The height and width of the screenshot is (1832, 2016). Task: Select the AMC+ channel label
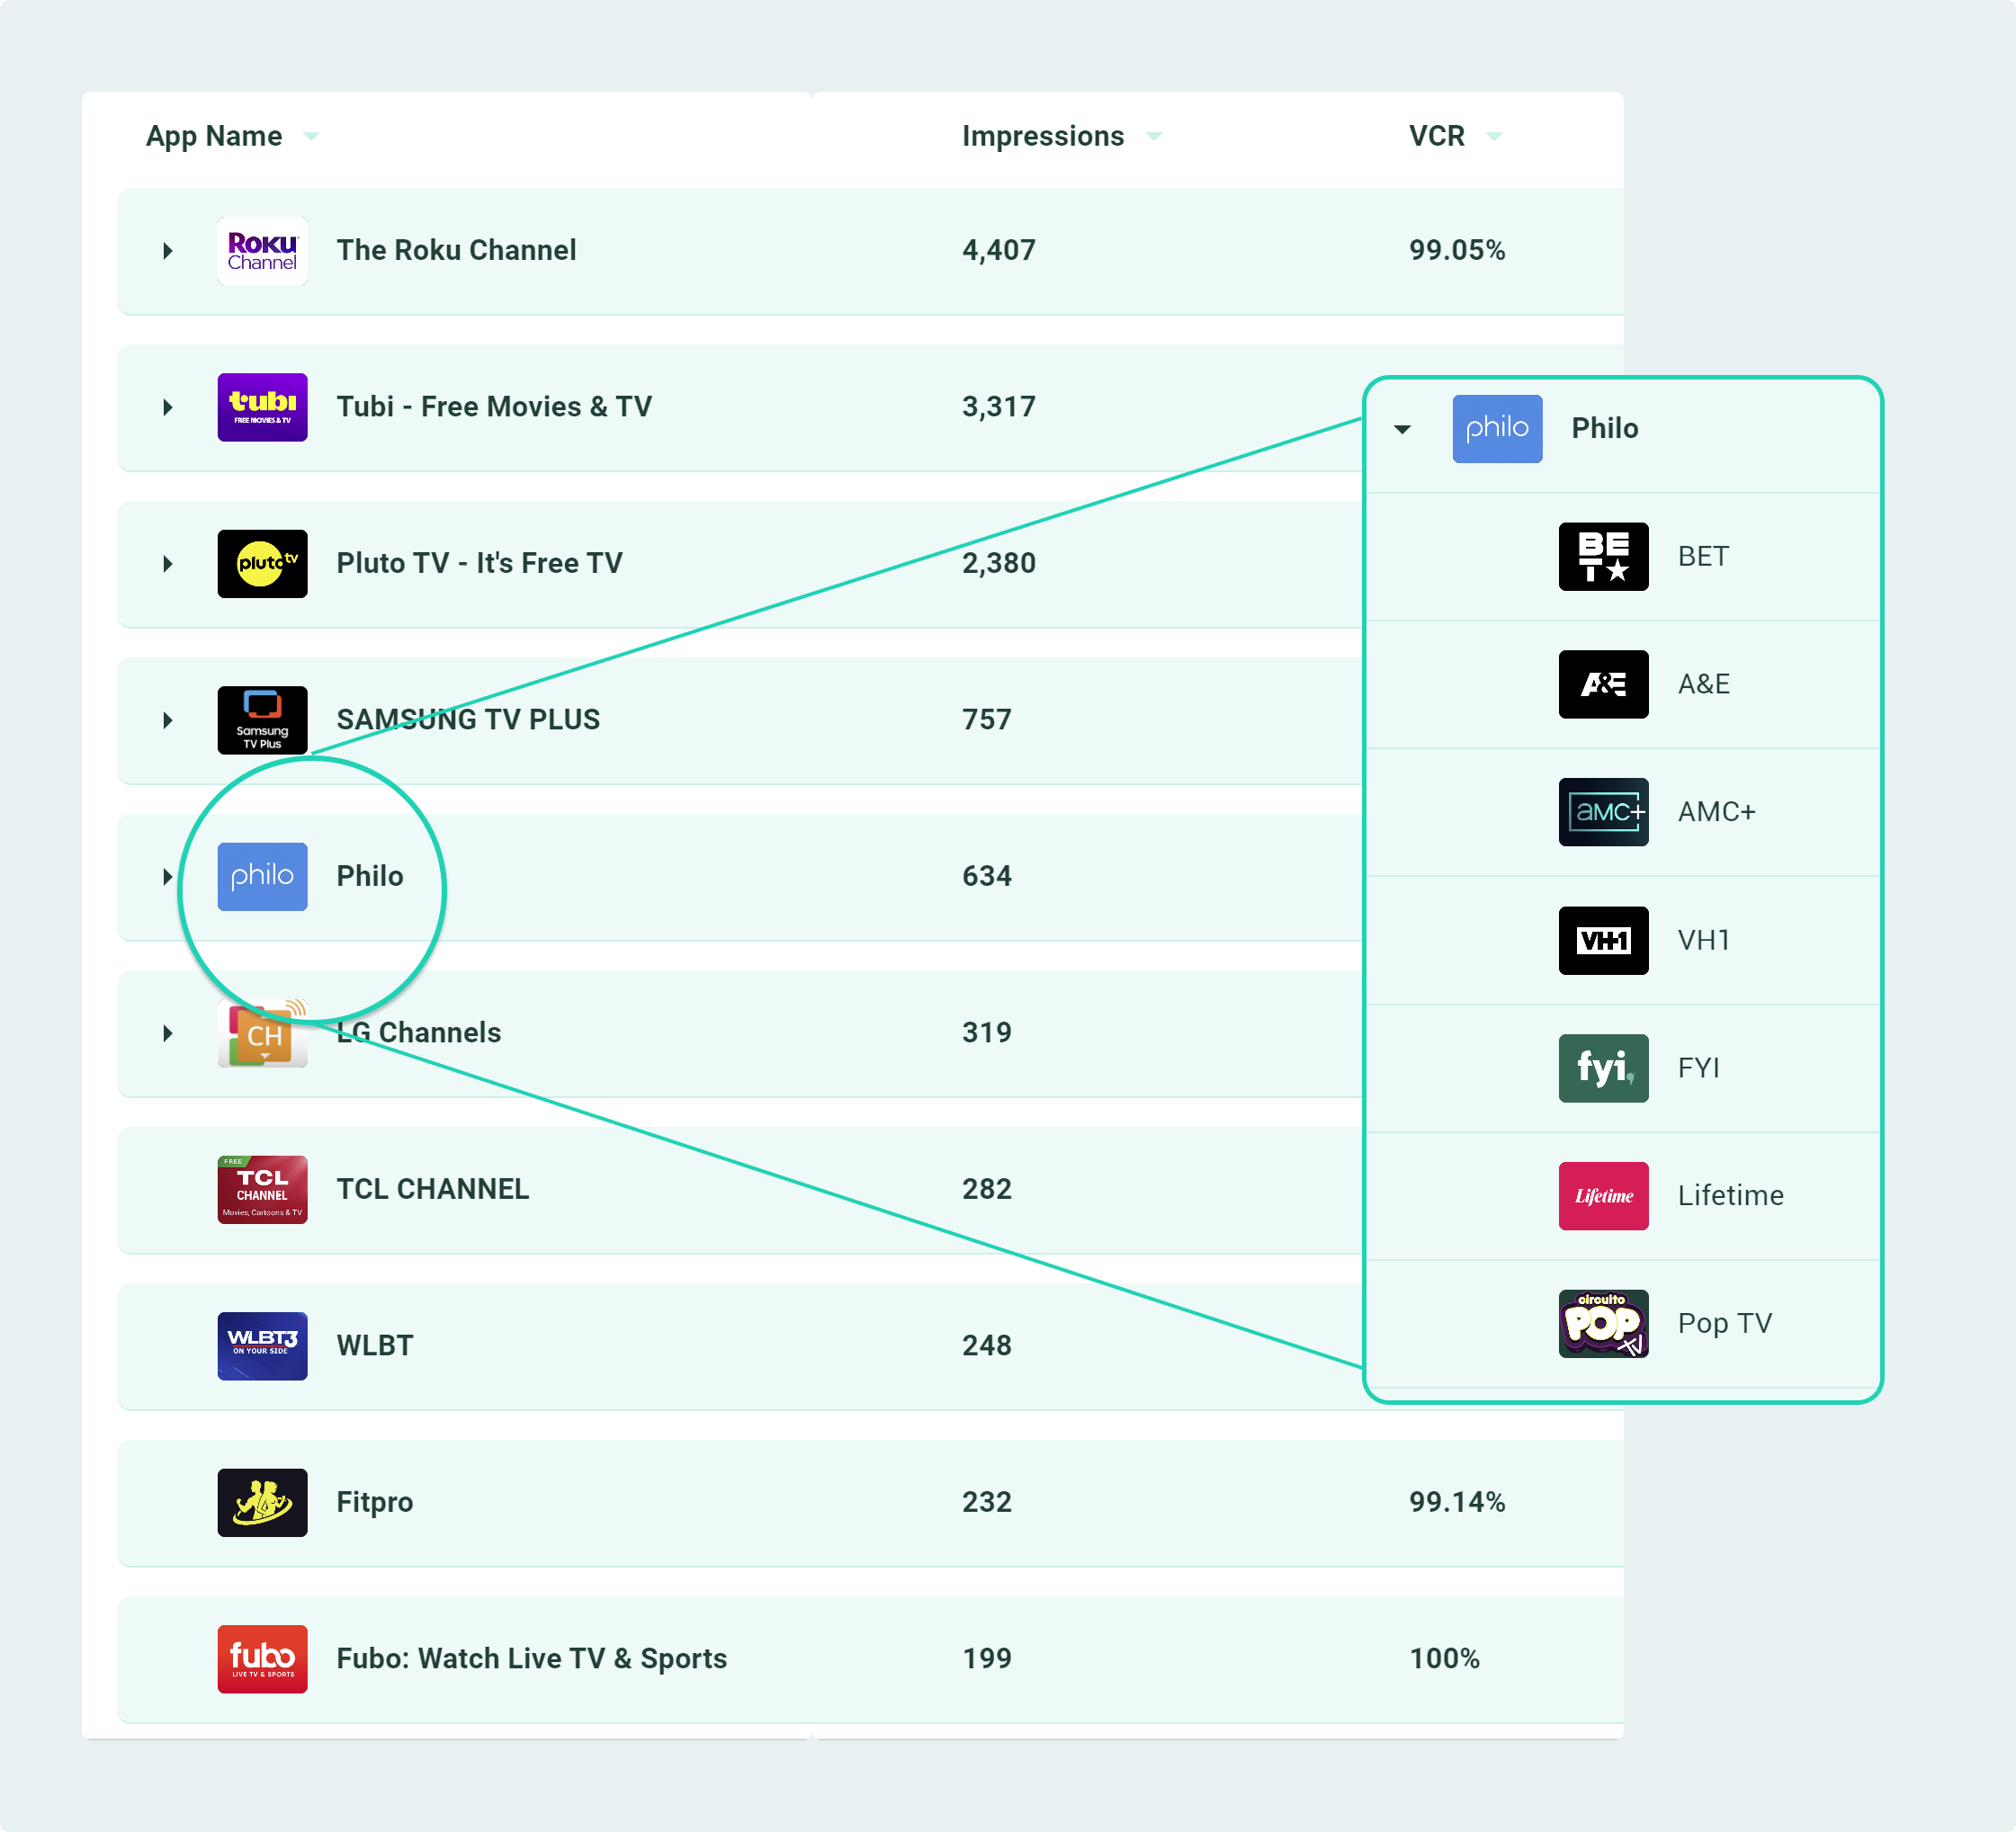[x=1717, y=812]
